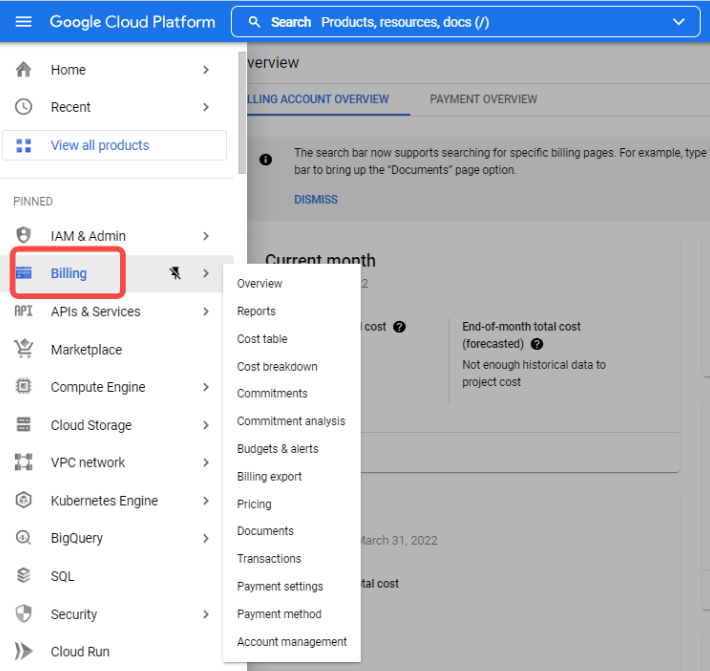Open Documents from Billing submenu

265,531
